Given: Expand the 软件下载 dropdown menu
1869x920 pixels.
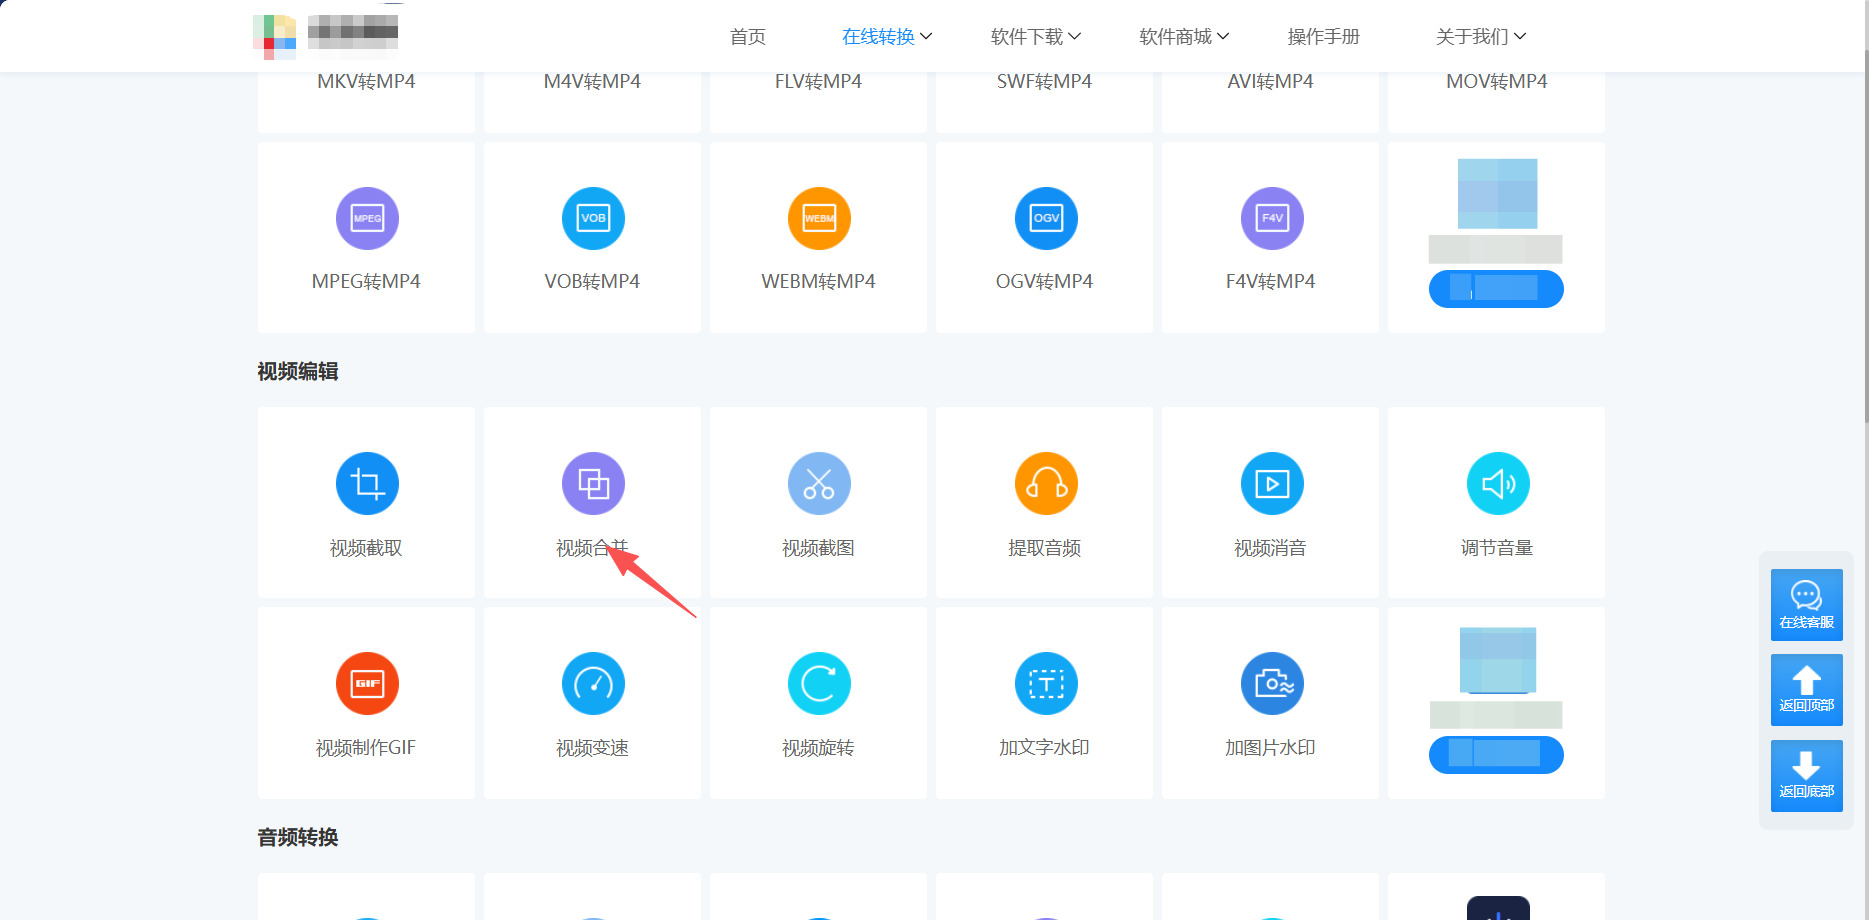Looking at the screenshot, I should point(1036,37).
